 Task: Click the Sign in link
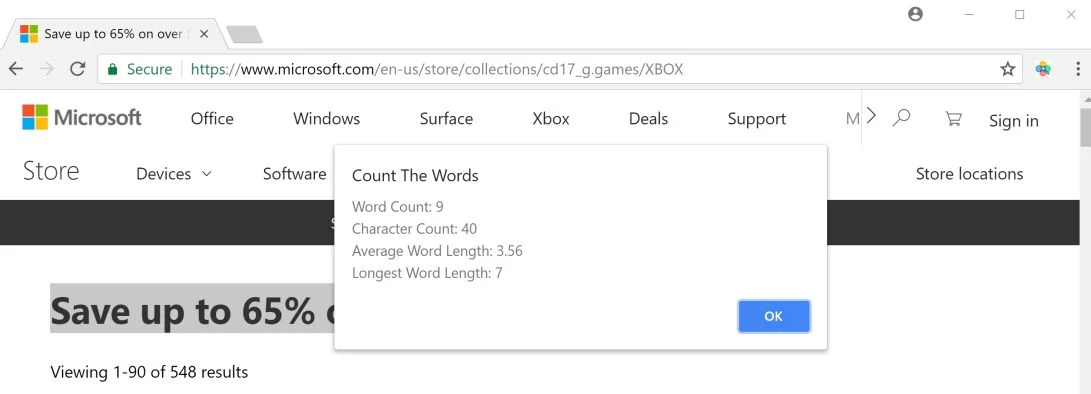[x=1014, y=121]
